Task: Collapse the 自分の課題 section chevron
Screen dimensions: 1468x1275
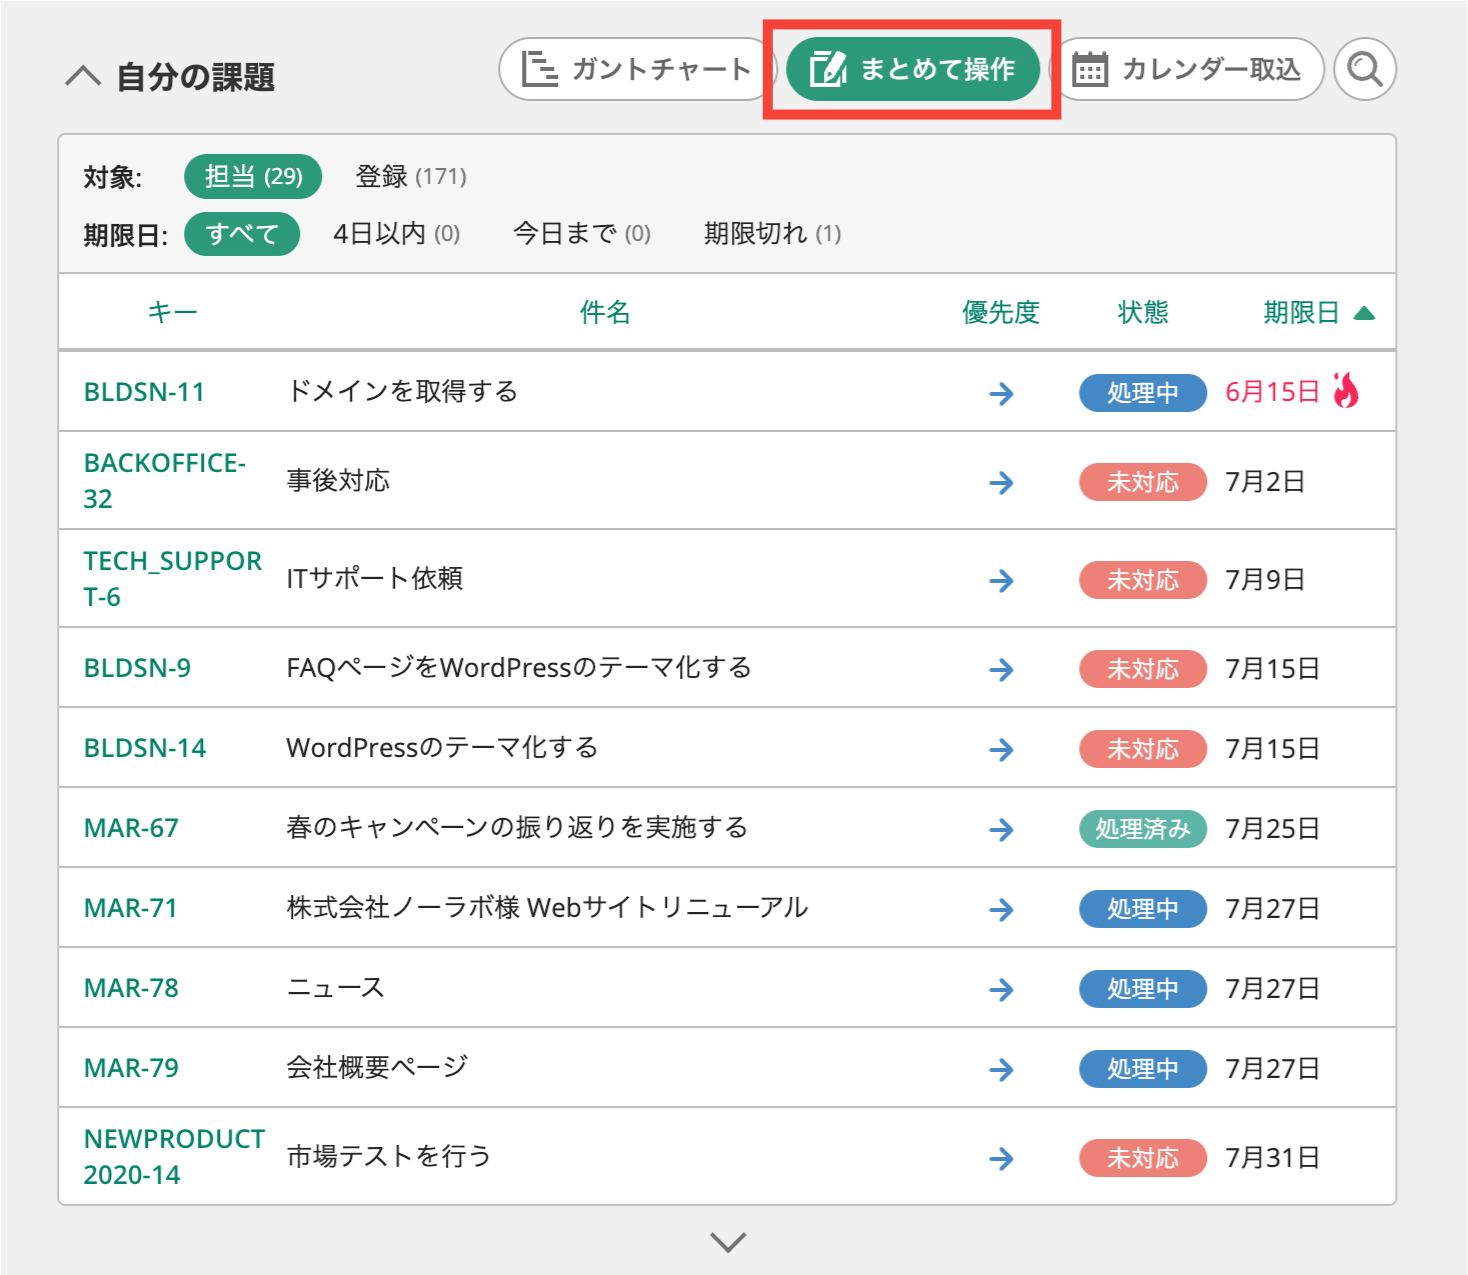Action: [83, 76]
